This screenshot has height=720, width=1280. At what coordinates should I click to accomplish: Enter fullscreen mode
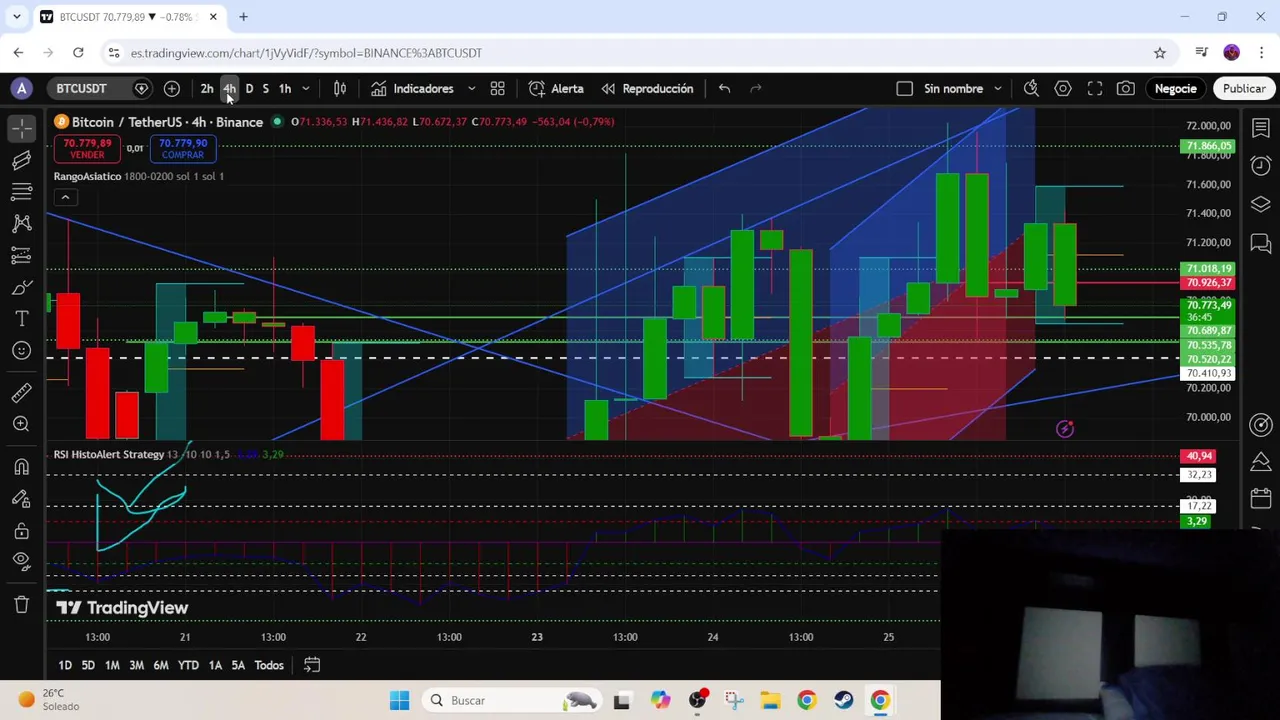click(1095, 89)
